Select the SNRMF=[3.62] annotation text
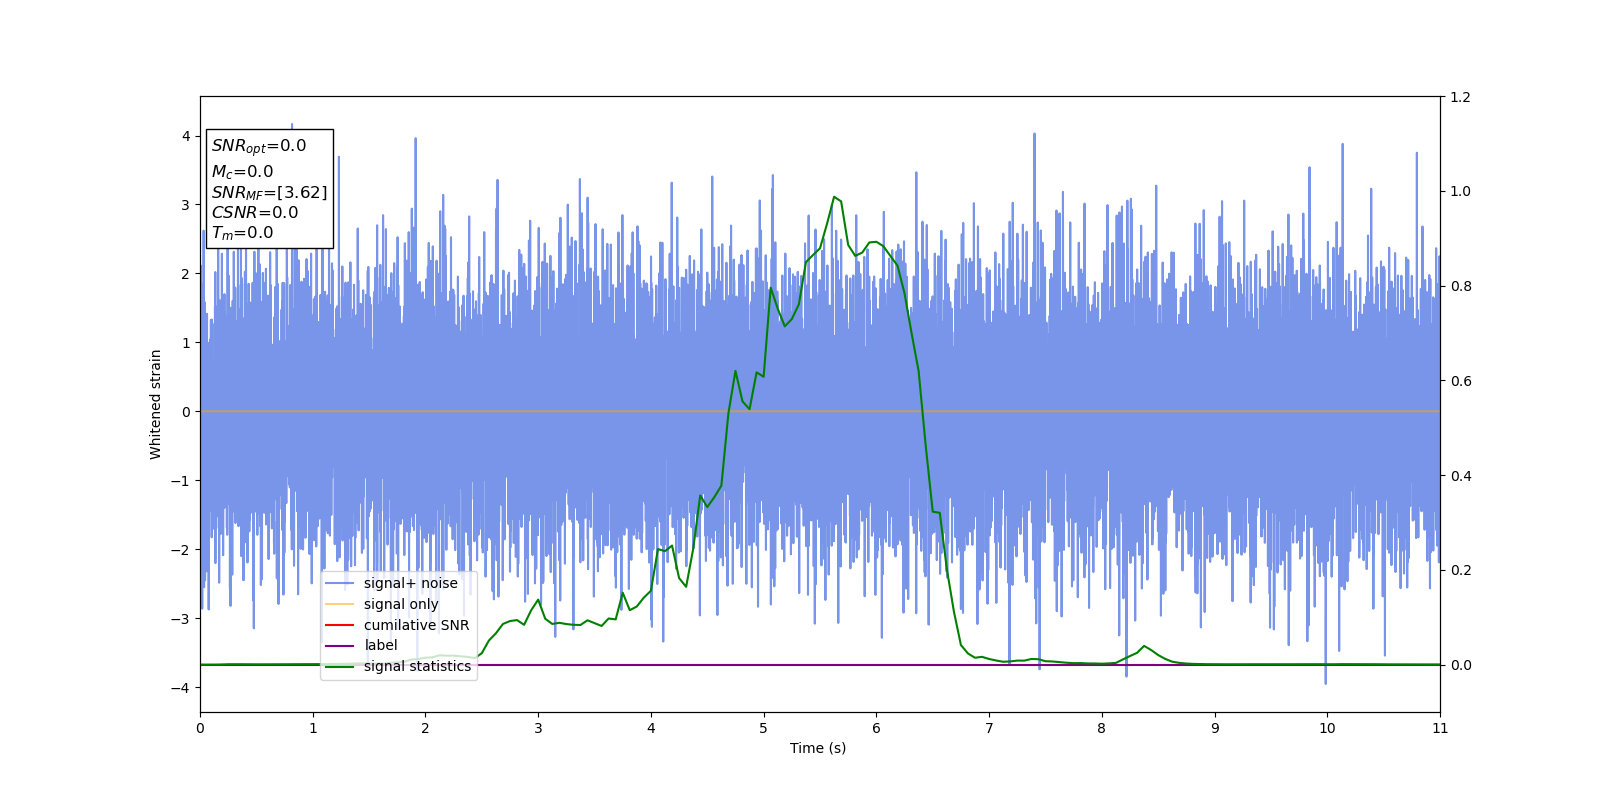The image size is (1600, 800). pyautogui.click(x=269, y=193)
